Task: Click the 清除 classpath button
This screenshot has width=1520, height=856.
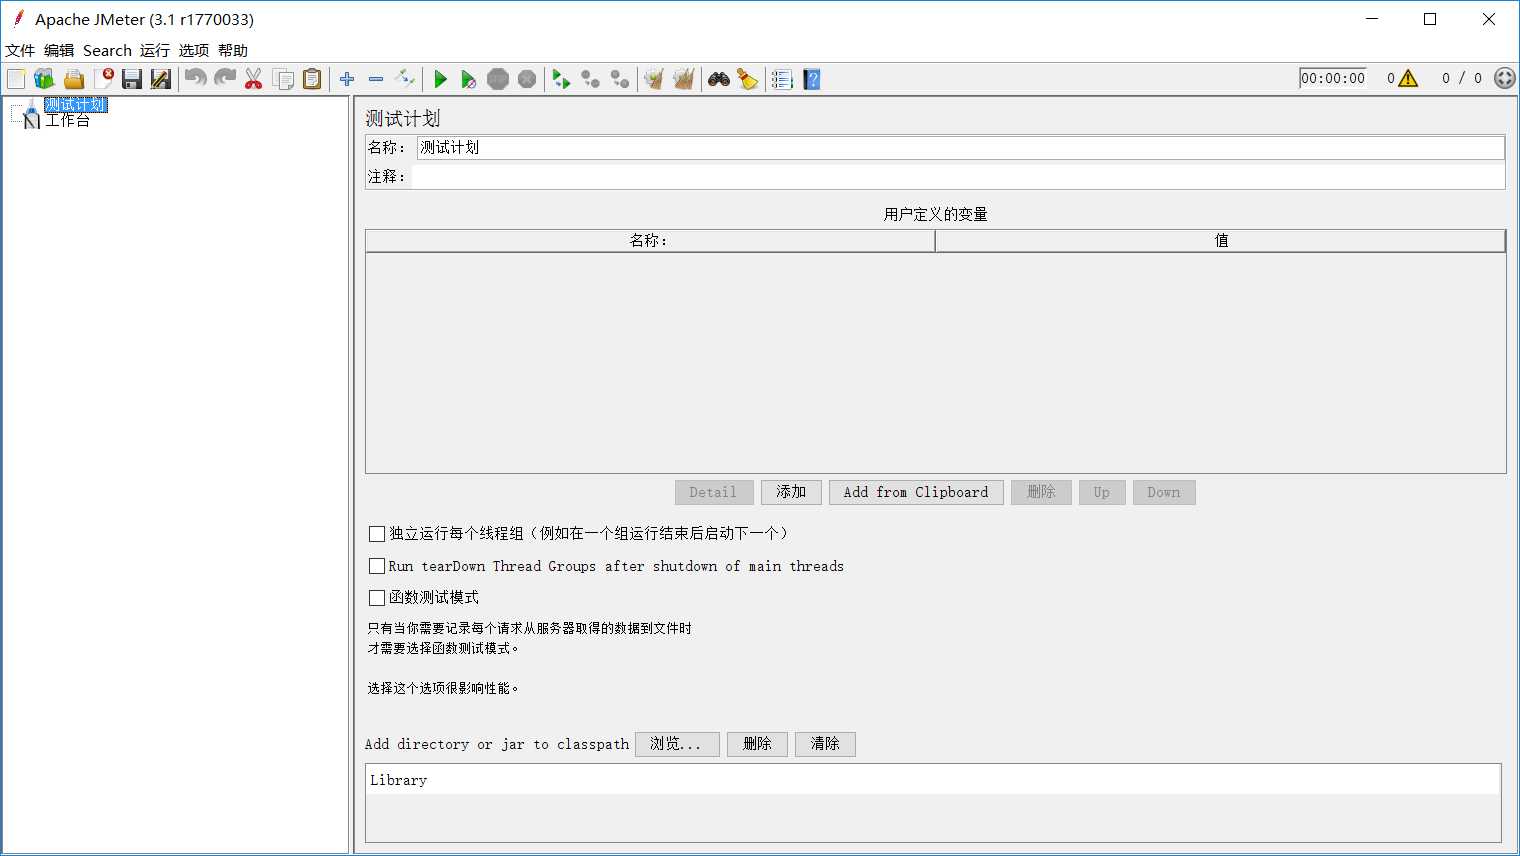Action: [x=825, y=744]
